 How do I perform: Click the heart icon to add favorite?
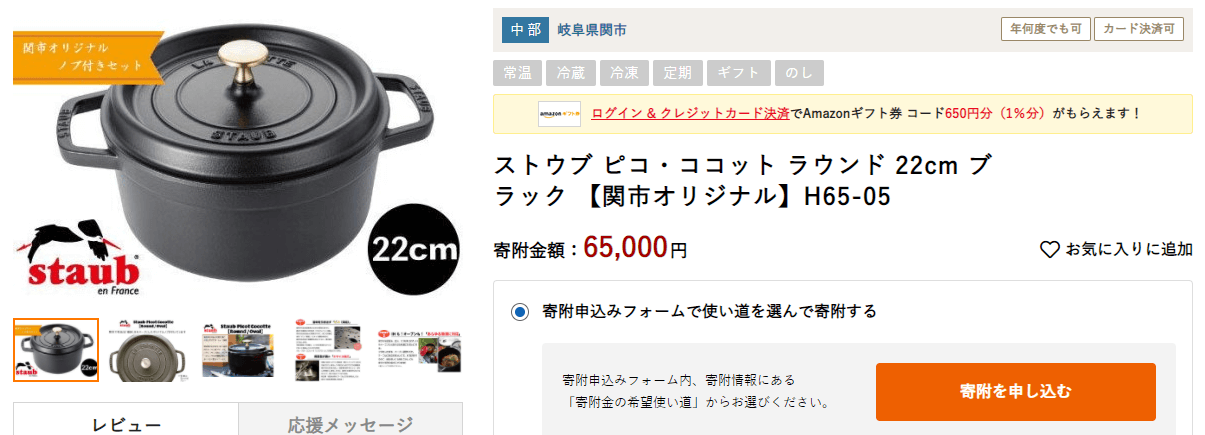click(1049, 250)
